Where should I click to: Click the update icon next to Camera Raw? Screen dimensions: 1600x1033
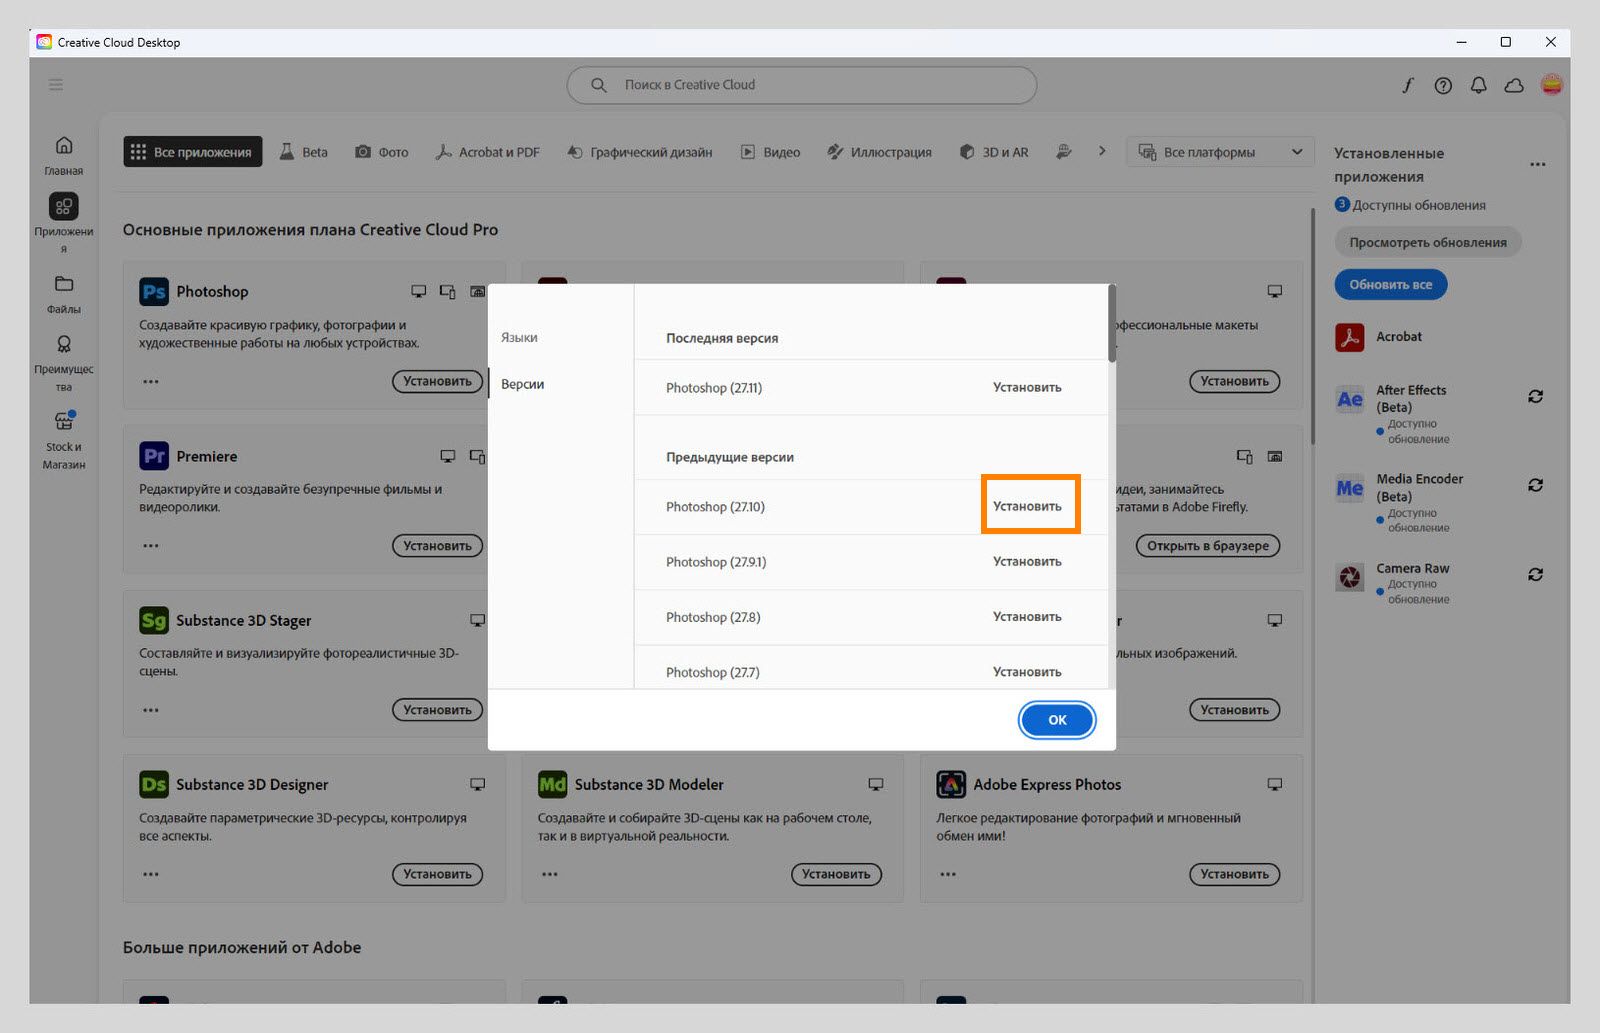[1536, 574]
